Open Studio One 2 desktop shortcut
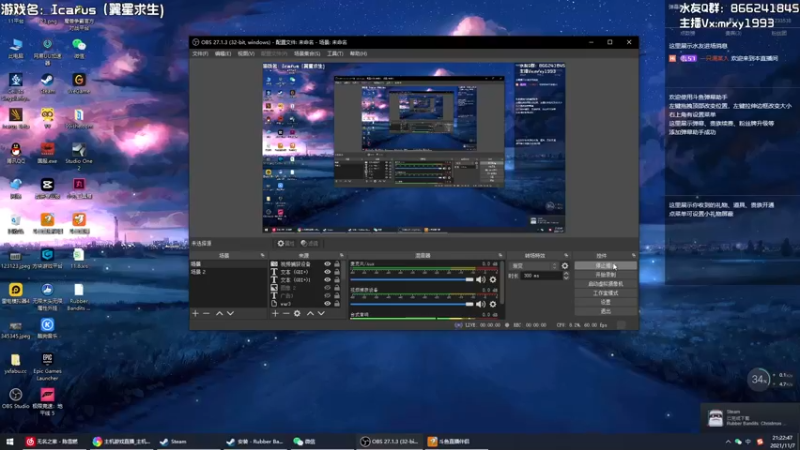Image resolution: width=800 pixels, height=450 pixels. [x=79, y=157]
